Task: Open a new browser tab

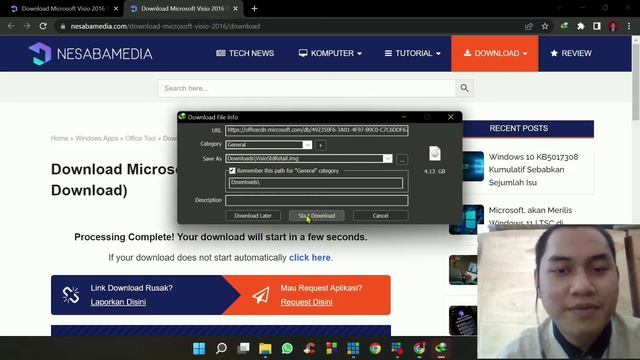Action: pos(254,9)
